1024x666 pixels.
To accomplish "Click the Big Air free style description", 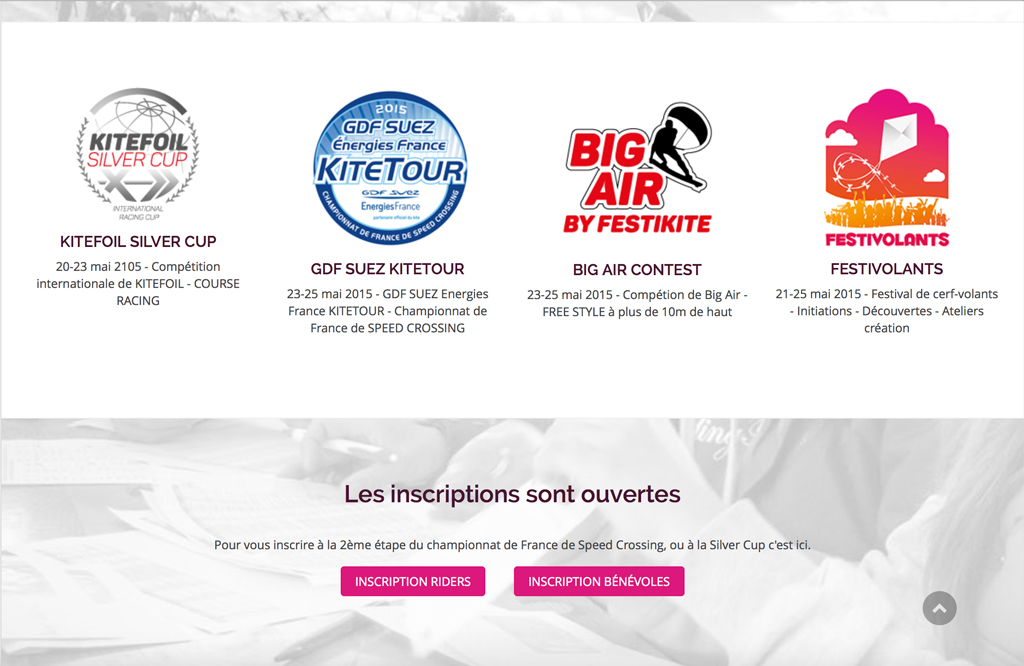I will coord(637,303).
